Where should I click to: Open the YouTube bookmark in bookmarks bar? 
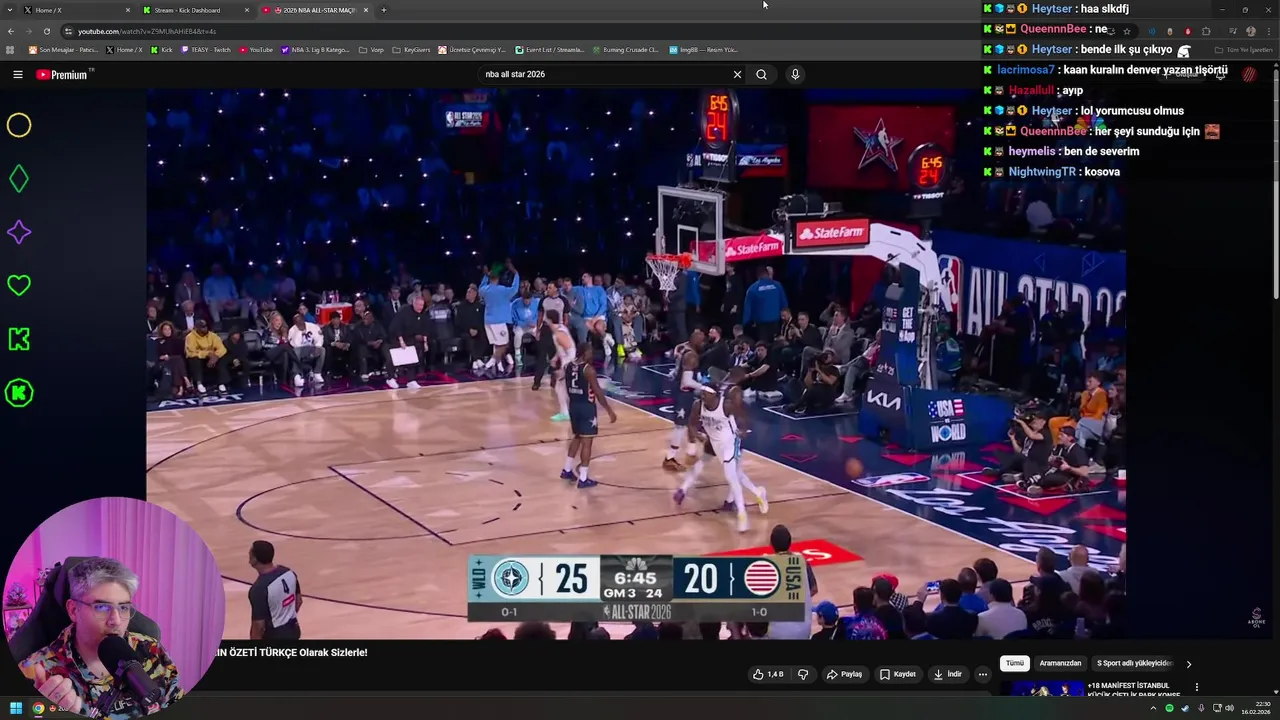[256, 49]
